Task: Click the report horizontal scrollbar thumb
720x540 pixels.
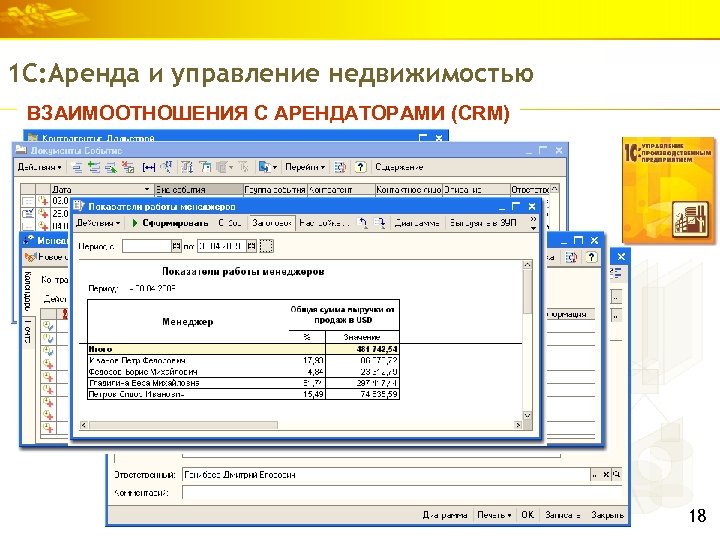Action: 183,425
